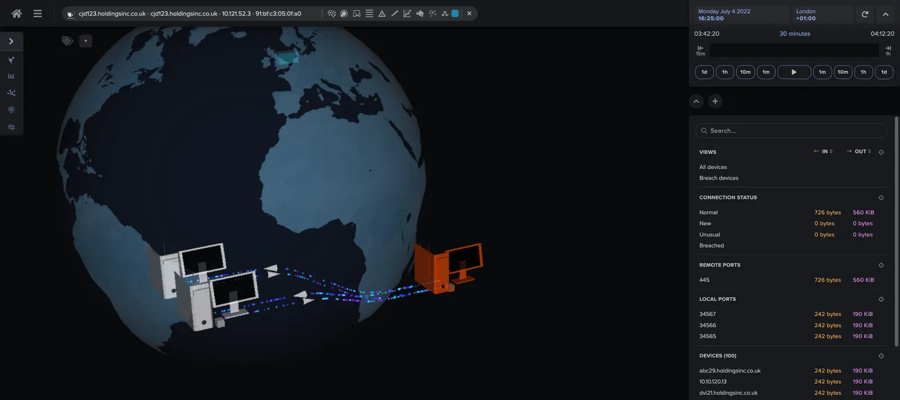Viewport: 900px width, 400px height.
Task: Step back 1d using leftmost button
Action: click(704, 72)
